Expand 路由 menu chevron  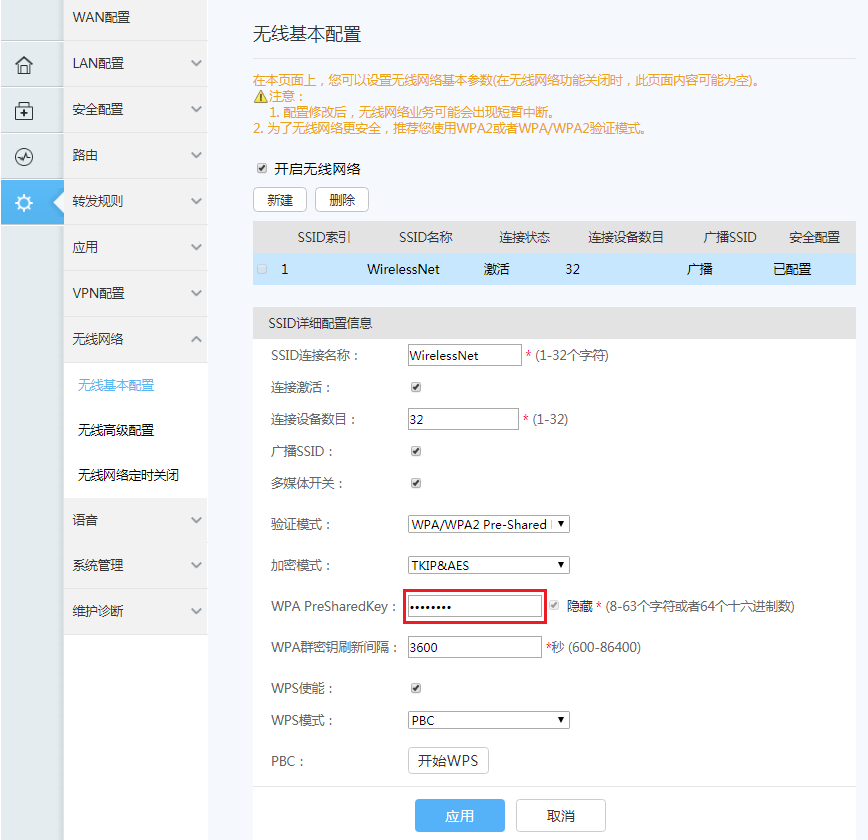coord(196,155)
